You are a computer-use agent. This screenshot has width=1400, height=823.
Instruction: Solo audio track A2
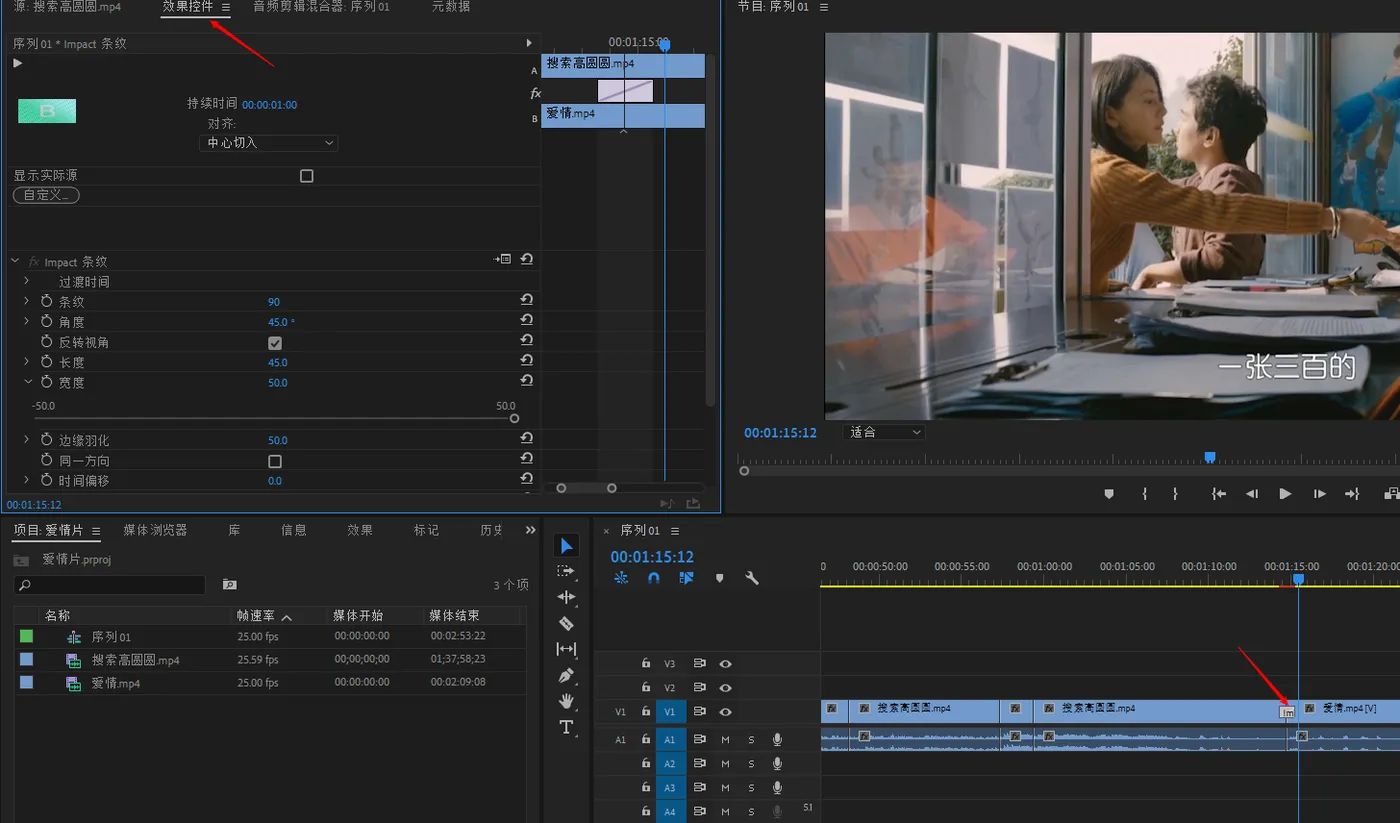[x=751, y=763]
